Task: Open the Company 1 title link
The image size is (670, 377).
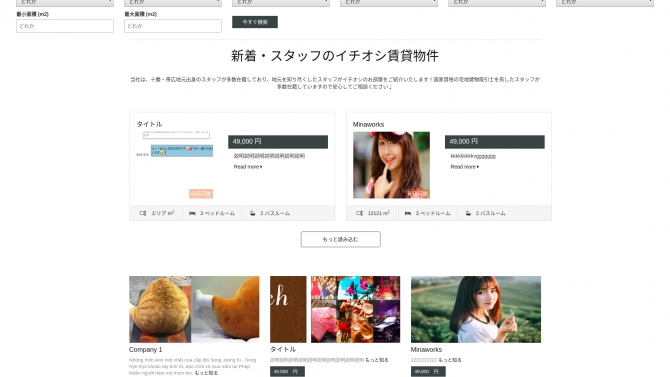Action: (146, 350)
